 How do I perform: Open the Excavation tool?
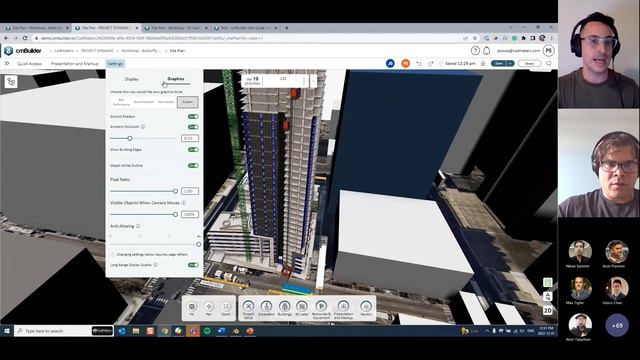pos(266,308)
